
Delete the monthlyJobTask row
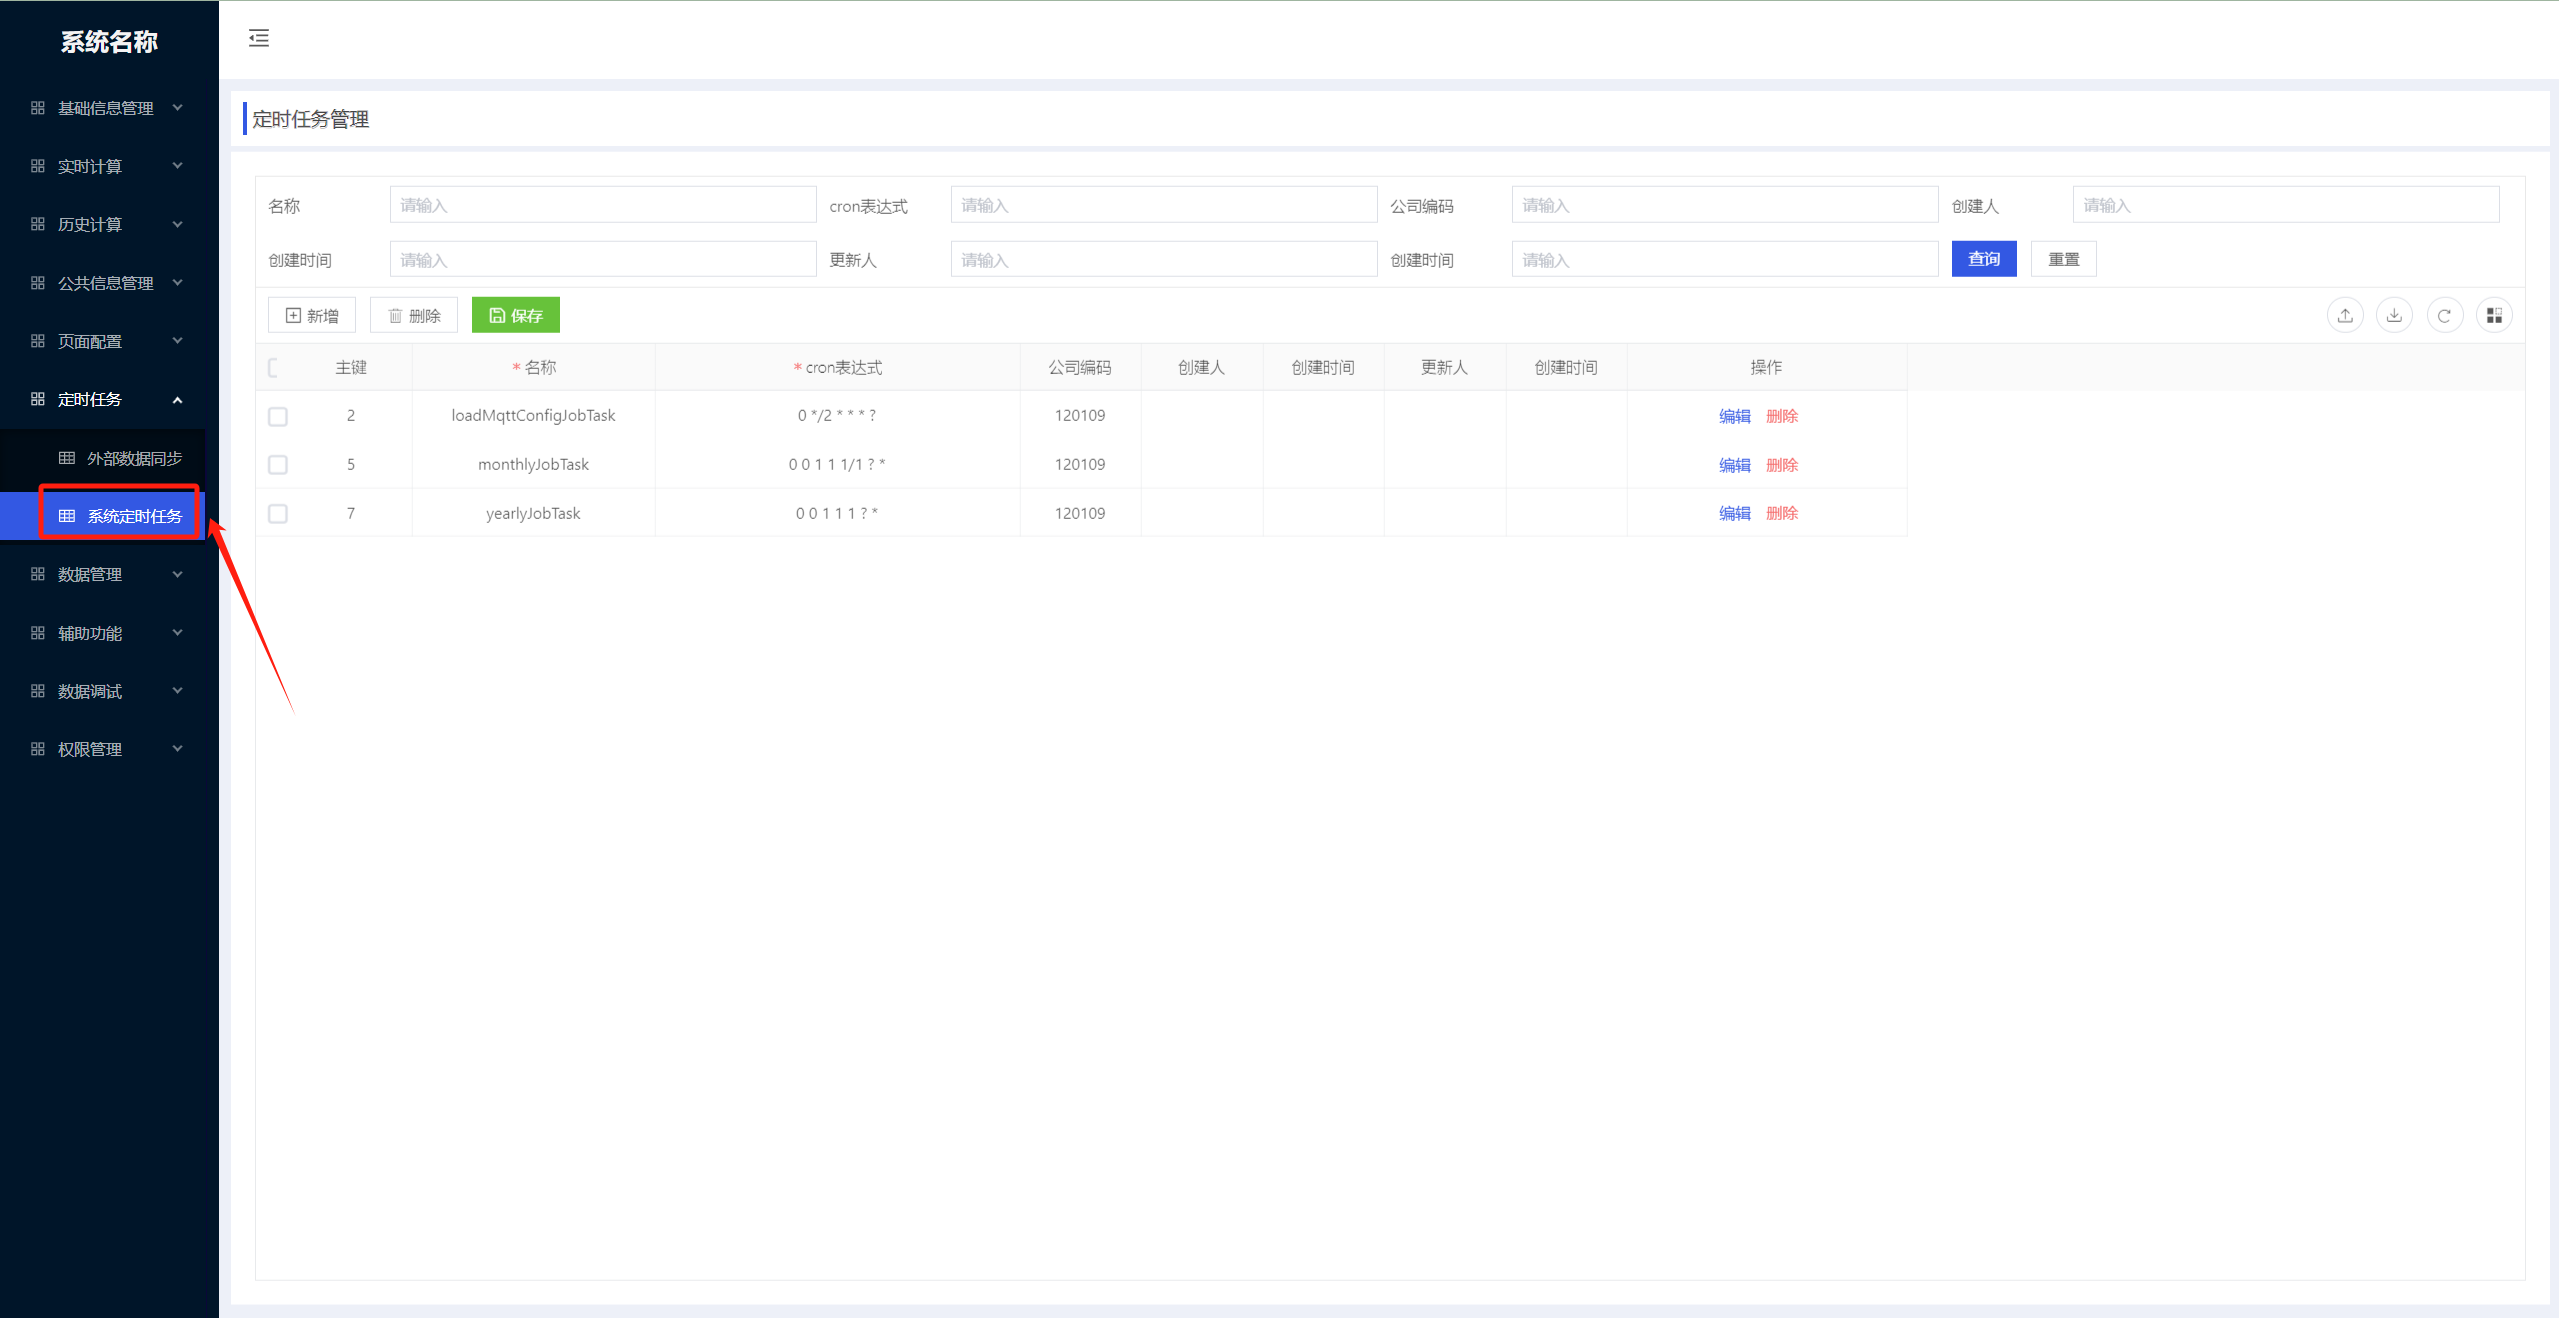[x=1782, y=465]
